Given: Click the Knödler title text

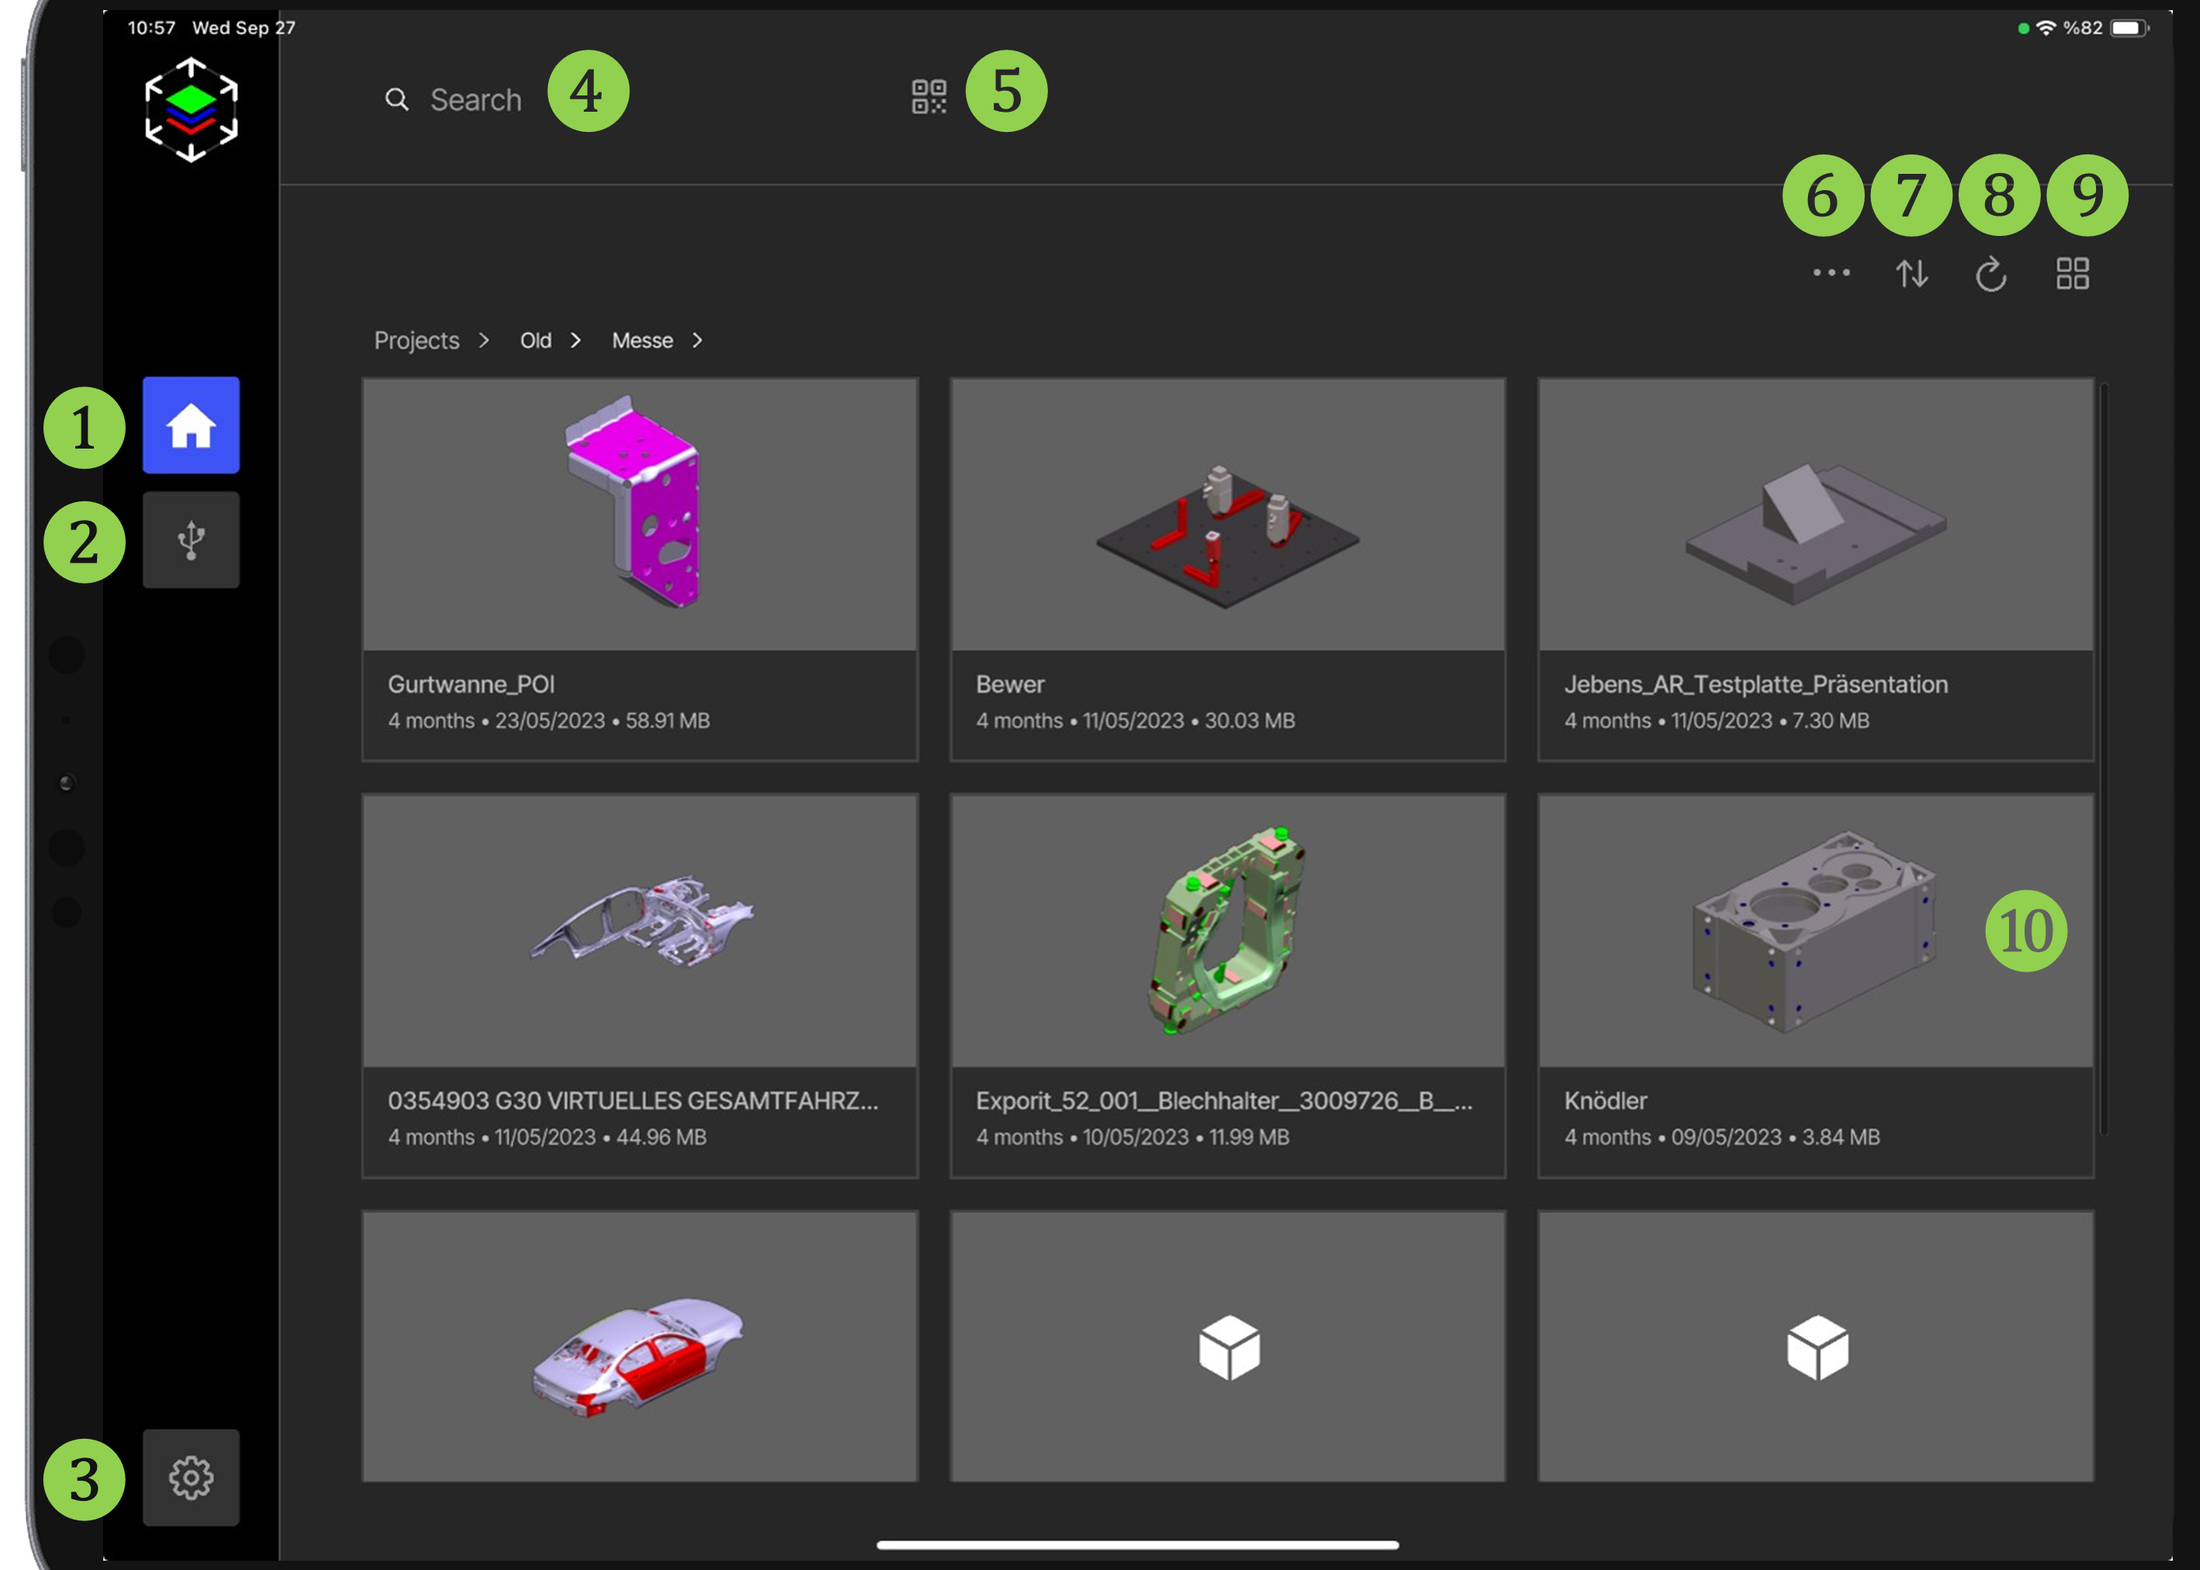Looking at the screenshot, I should pyautogui.click(x=1605, y=1100).
